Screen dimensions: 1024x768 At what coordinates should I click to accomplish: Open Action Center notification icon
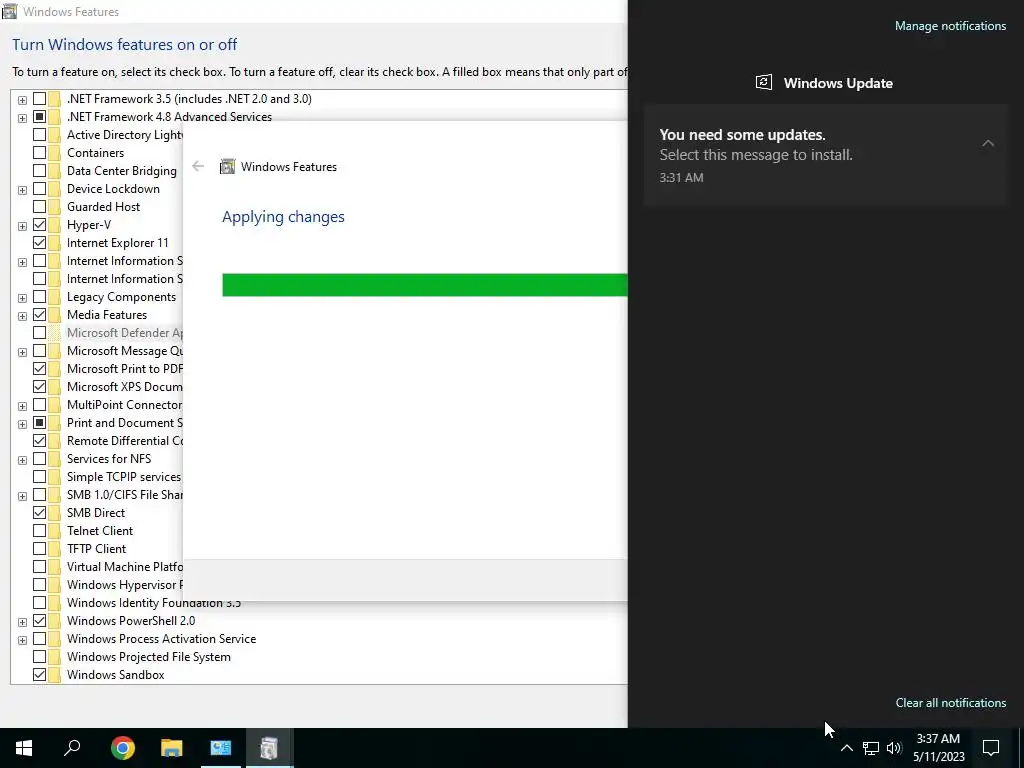click(991, 748)
